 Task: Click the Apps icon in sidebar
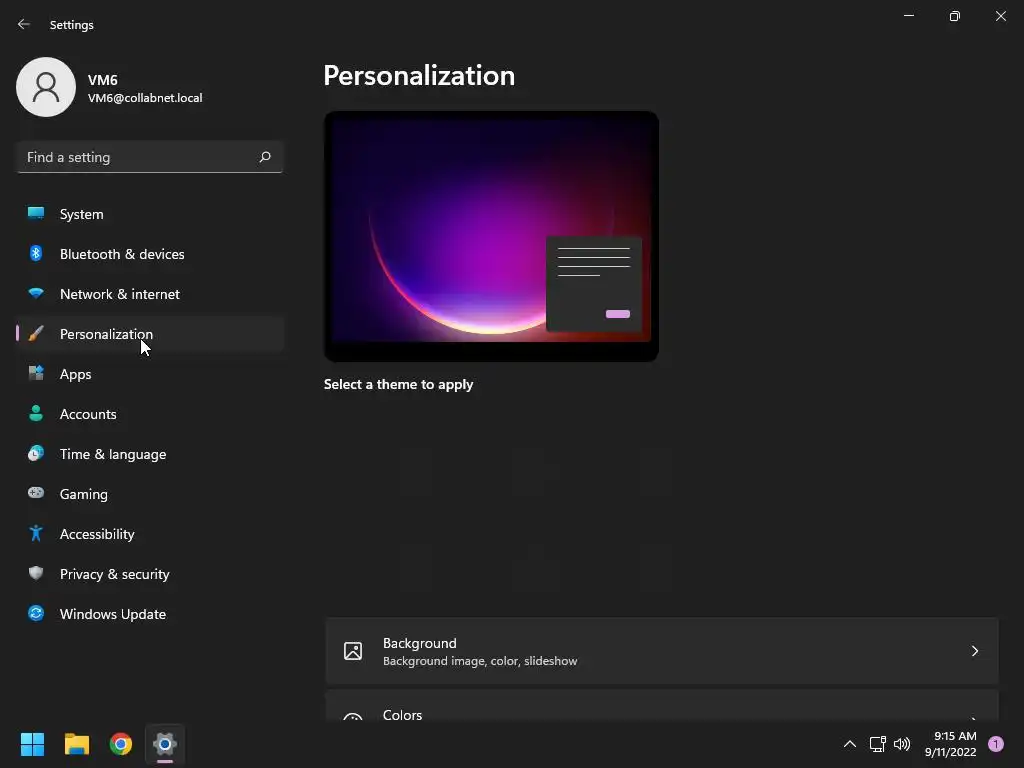(36, 374)
